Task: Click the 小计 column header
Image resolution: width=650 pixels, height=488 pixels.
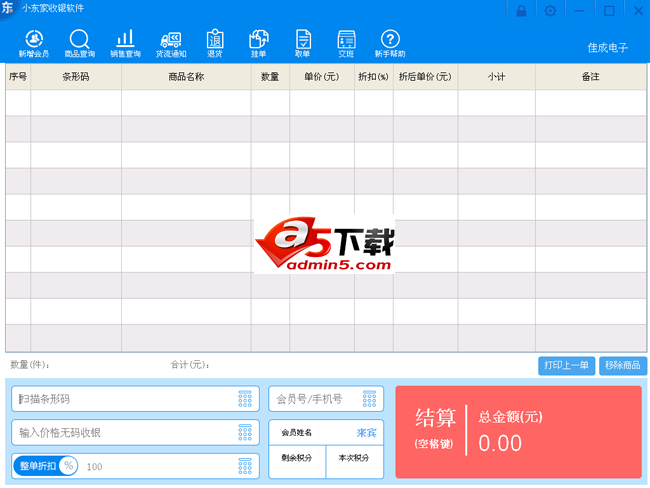Action: 497,77
